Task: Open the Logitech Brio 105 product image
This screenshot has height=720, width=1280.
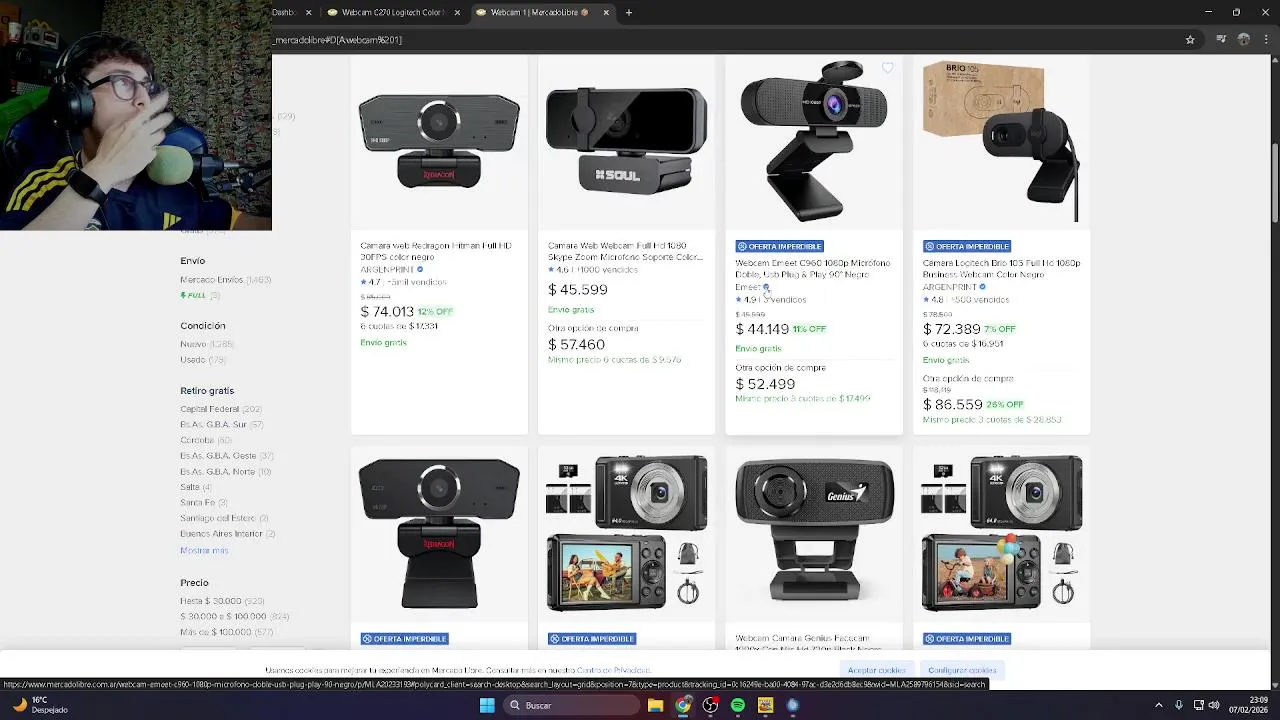Action: (1001, 141)
